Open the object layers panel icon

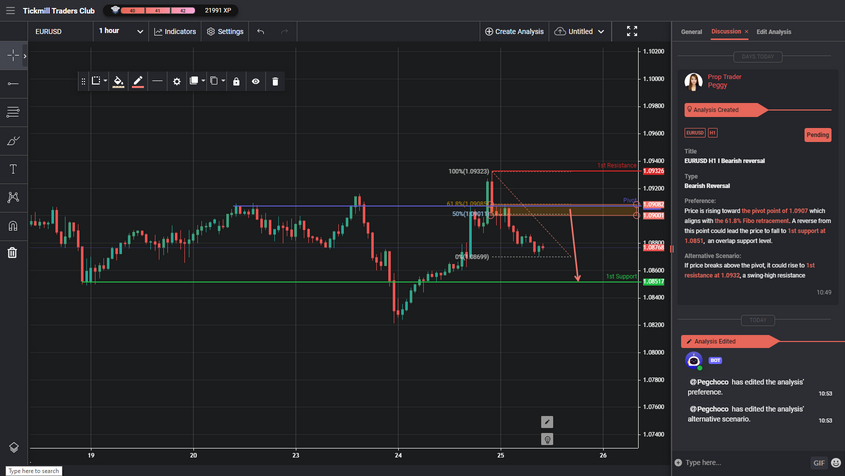(x=13, y=447)
